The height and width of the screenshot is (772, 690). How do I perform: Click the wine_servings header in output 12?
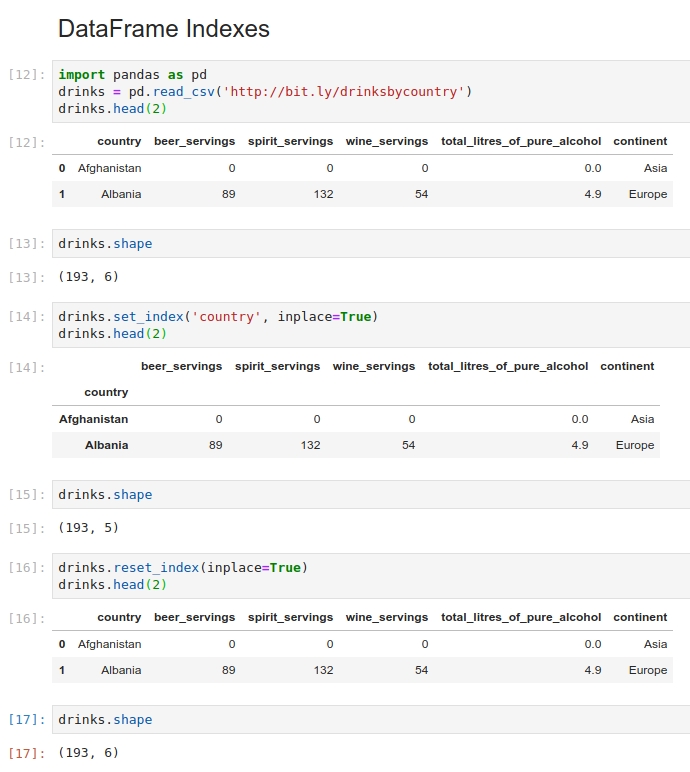pyautogui.click(x=387, y=141)
